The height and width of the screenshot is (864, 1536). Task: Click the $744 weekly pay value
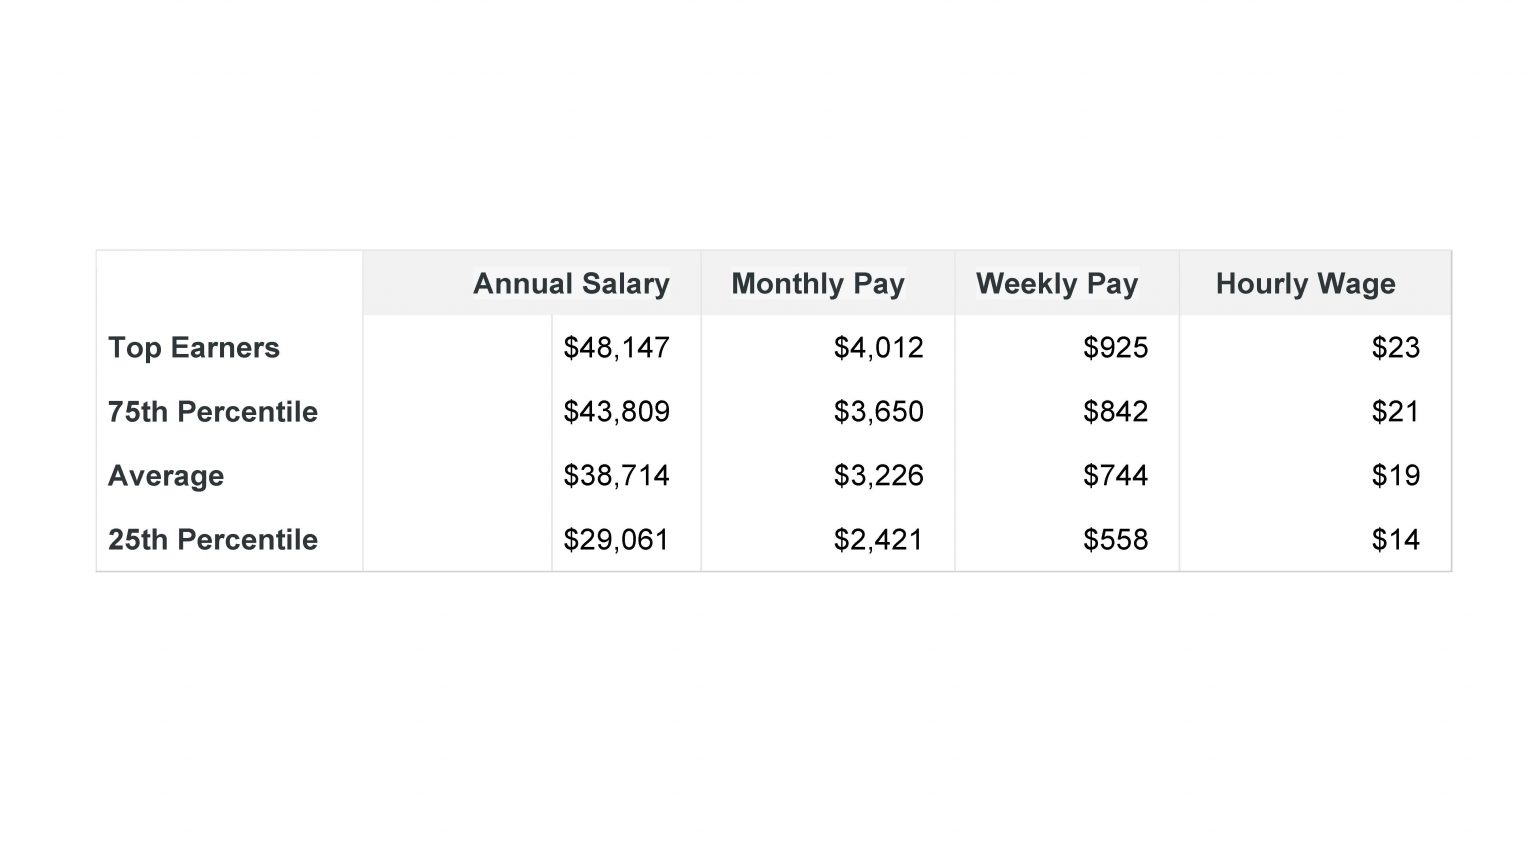1115,476
